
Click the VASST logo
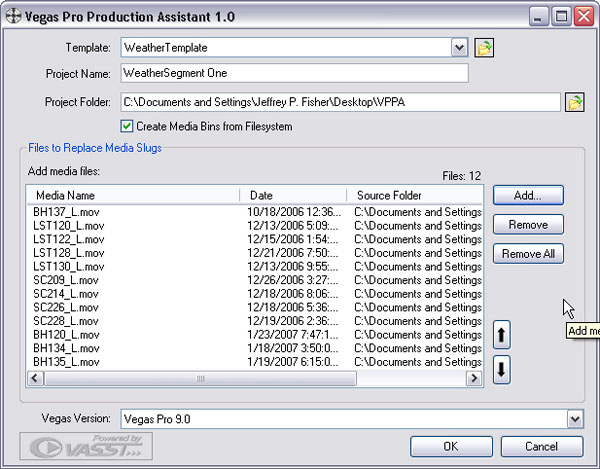(86, 446)
